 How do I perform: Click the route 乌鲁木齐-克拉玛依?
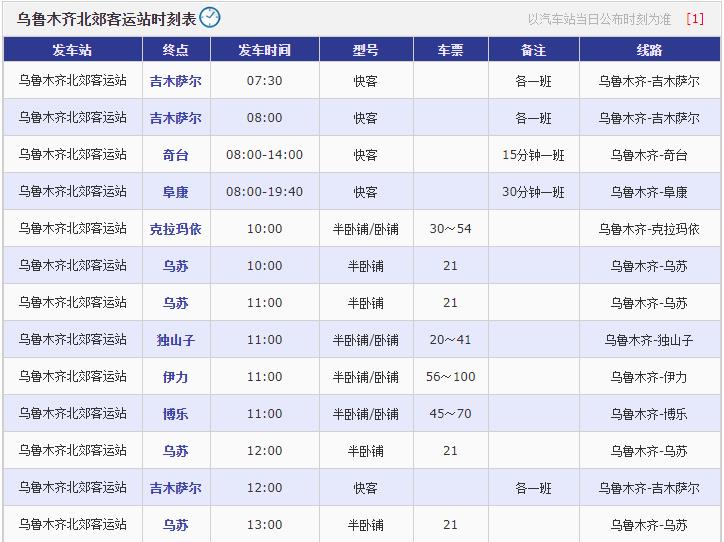(x=649, y=229)
